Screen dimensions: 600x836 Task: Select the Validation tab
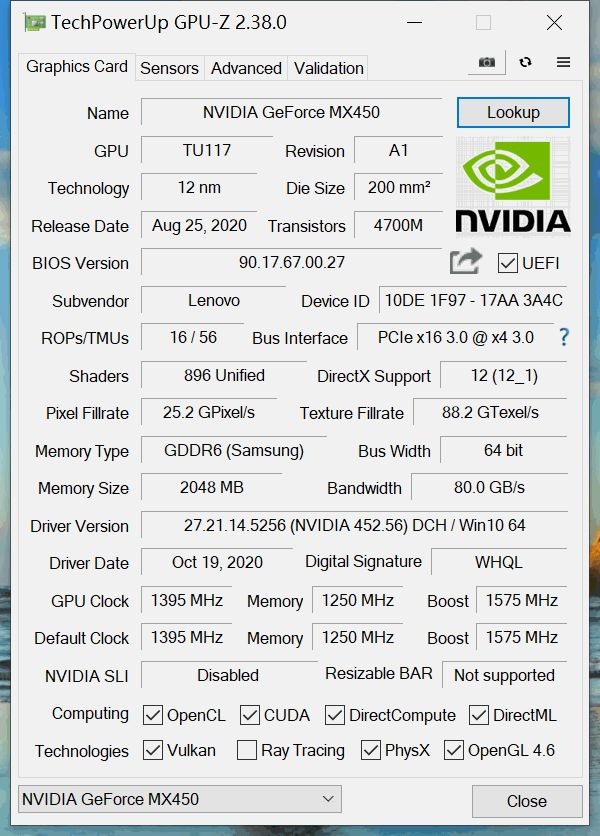point(329,68)
